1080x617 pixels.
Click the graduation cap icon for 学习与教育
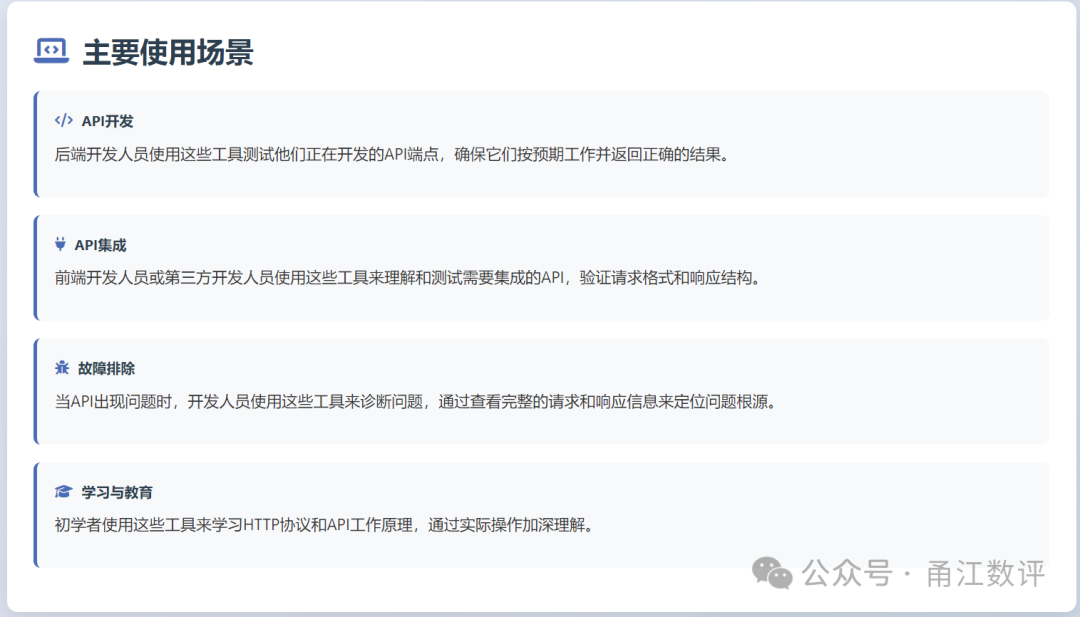[x=63, y=491]
